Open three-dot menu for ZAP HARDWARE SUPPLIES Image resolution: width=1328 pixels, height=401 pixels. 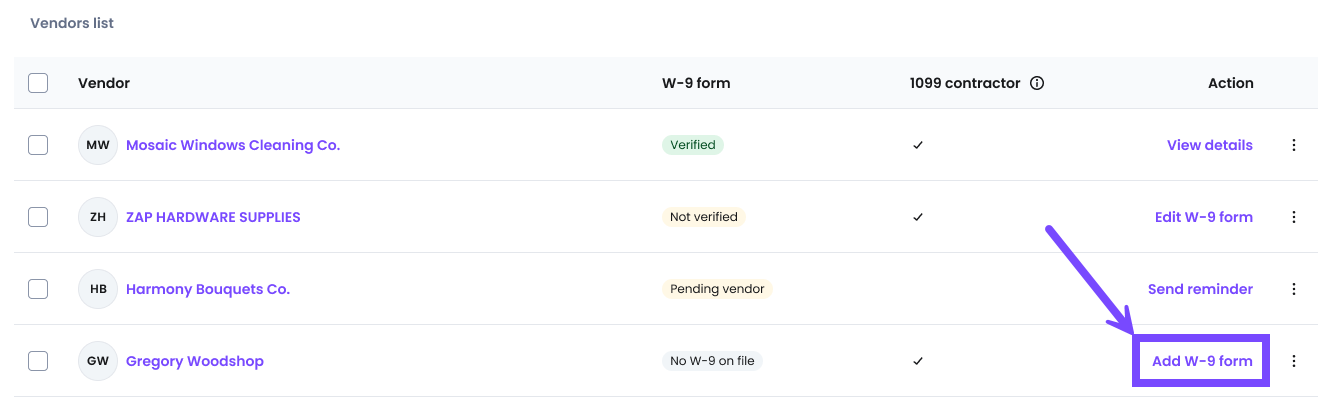pyautogui.click(x=1294, y=217)
